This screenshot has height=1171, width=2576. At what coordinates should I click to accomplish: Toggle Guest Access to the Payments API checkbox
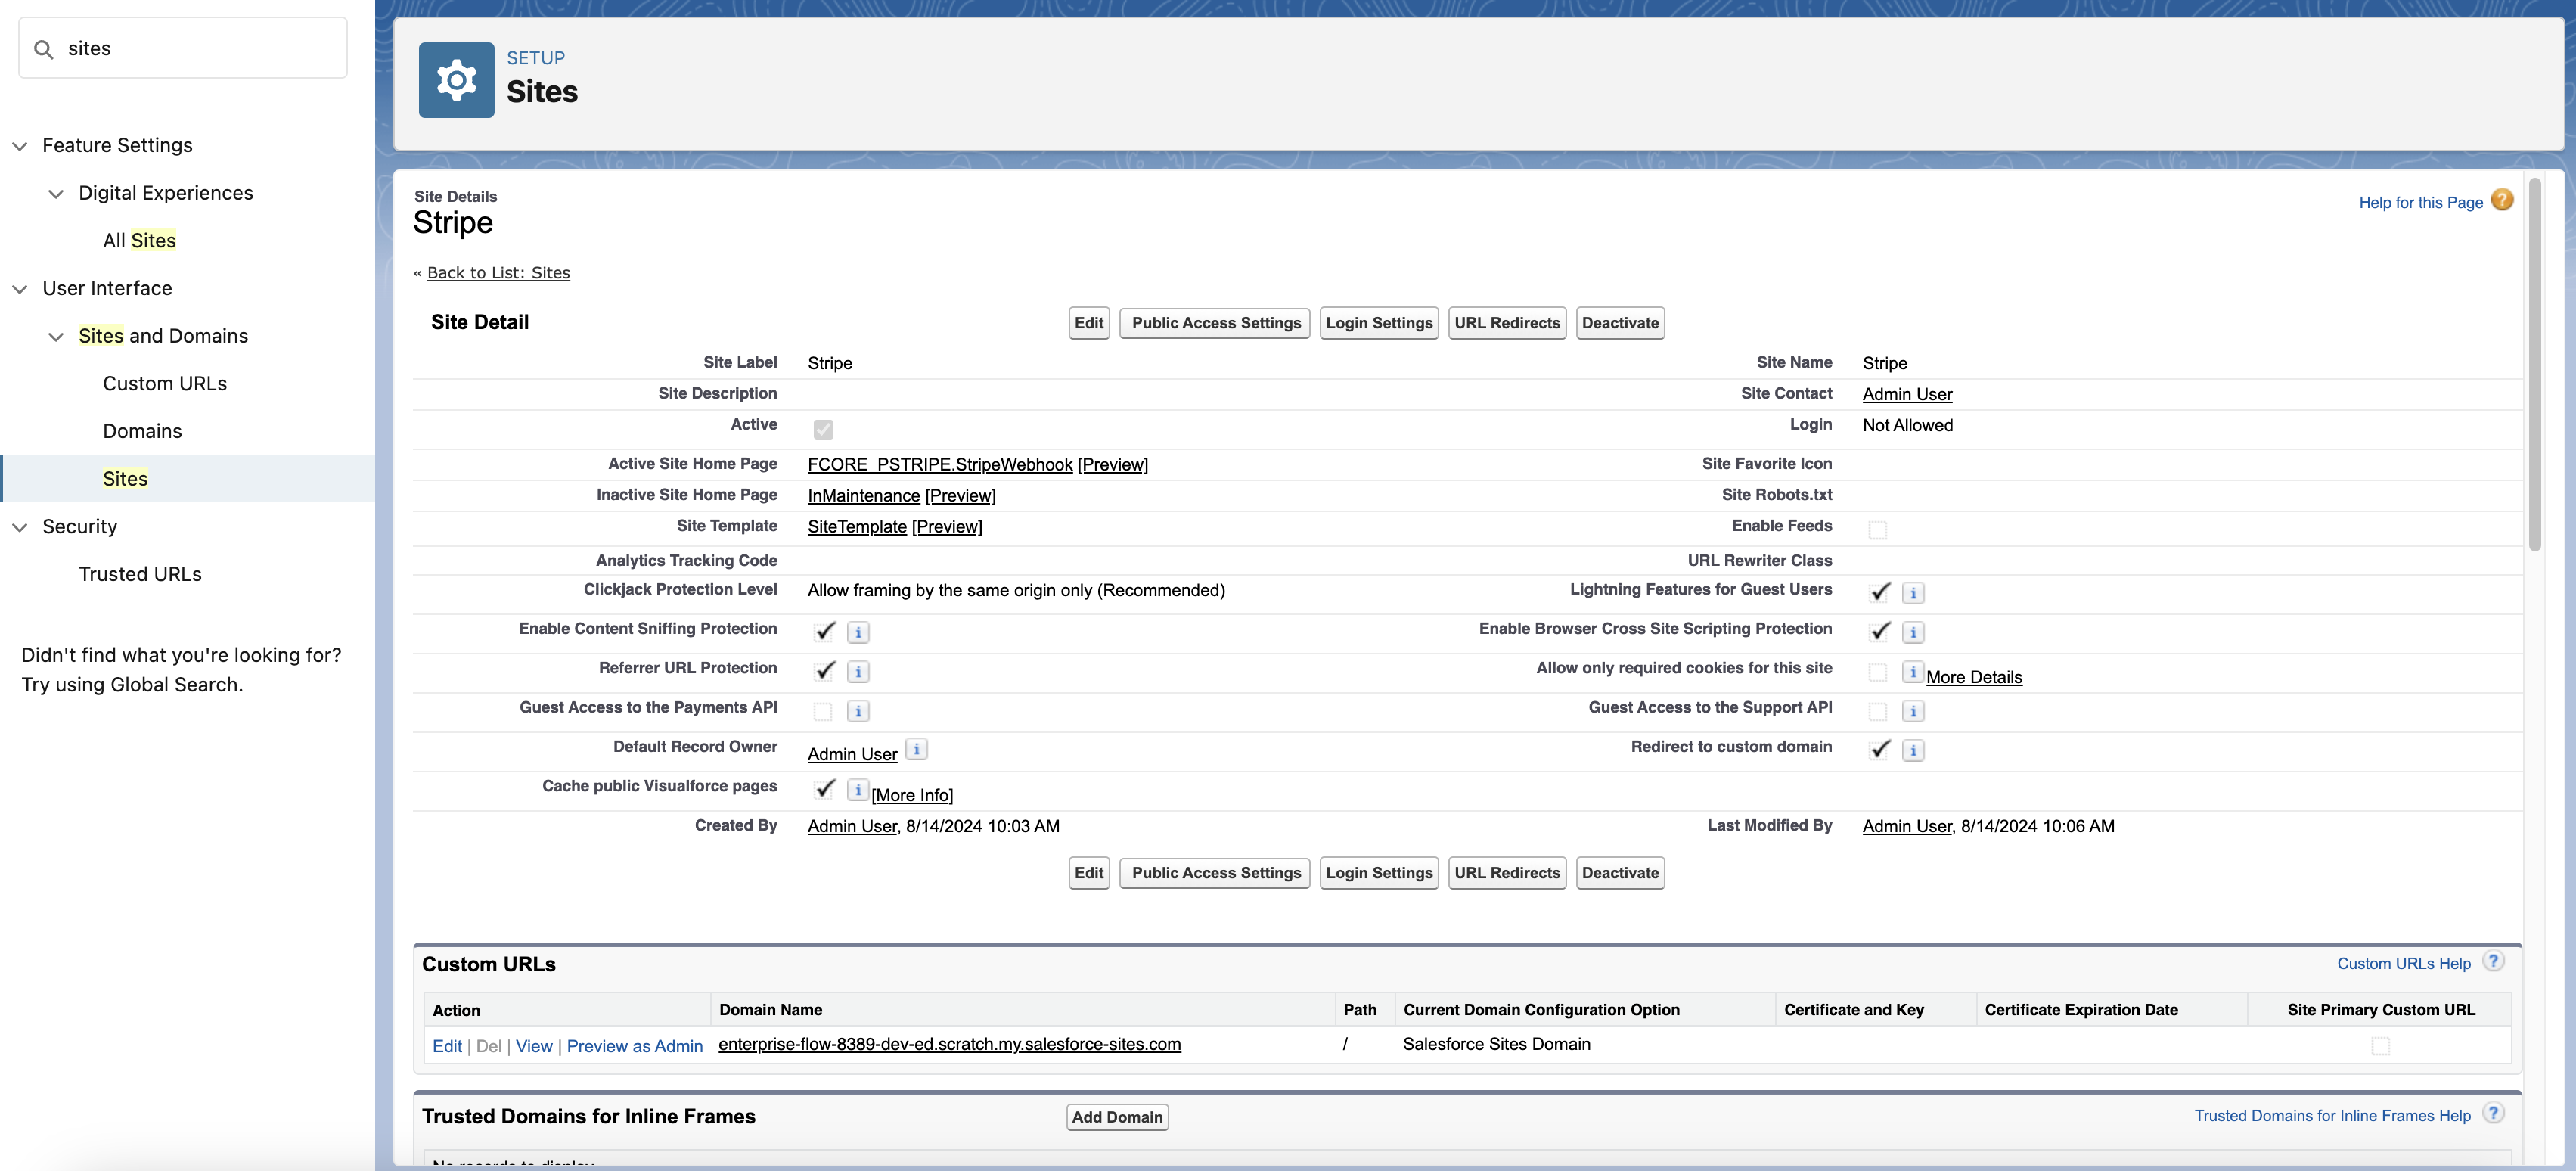823,712
